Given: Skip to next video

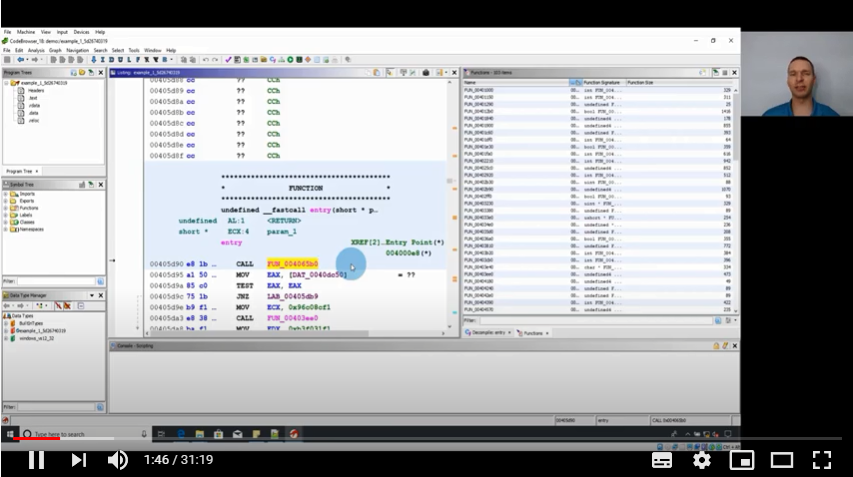Looking at the screenshot, I should pos(78,460).
